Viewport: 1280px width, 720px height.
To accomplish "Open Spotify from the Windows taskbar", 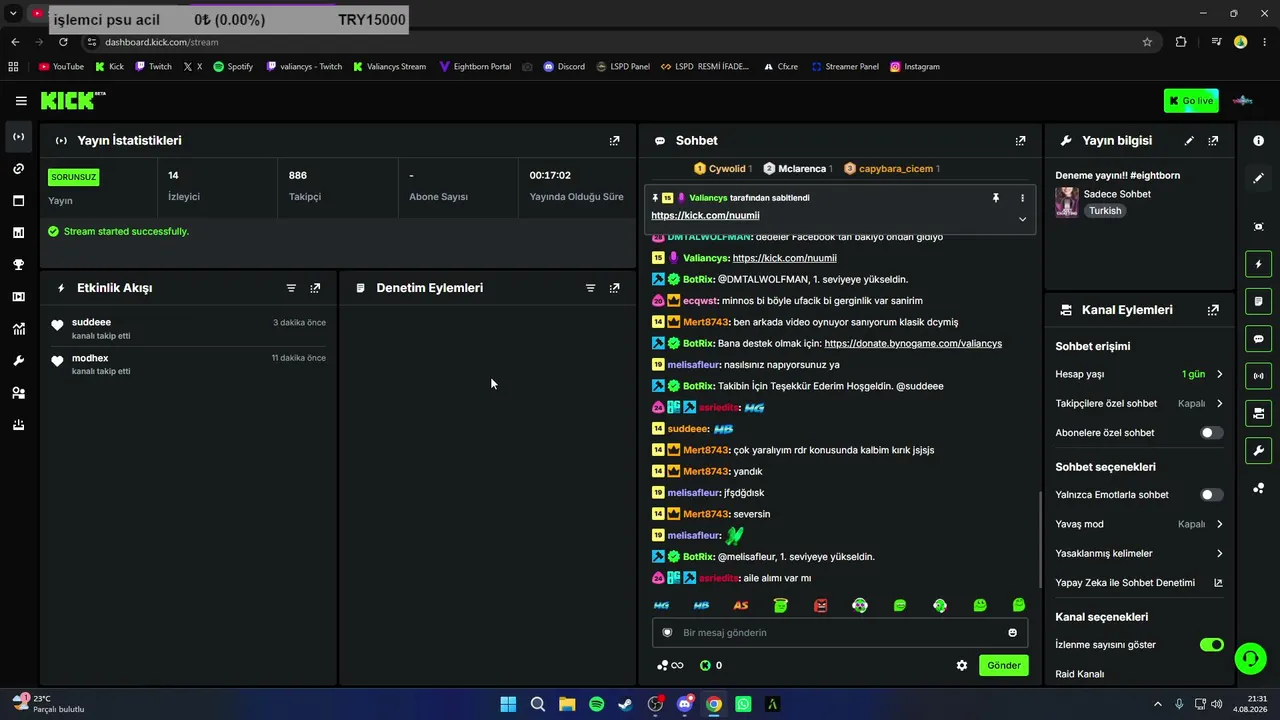I will pyautogui.click(x=596, y=704).
